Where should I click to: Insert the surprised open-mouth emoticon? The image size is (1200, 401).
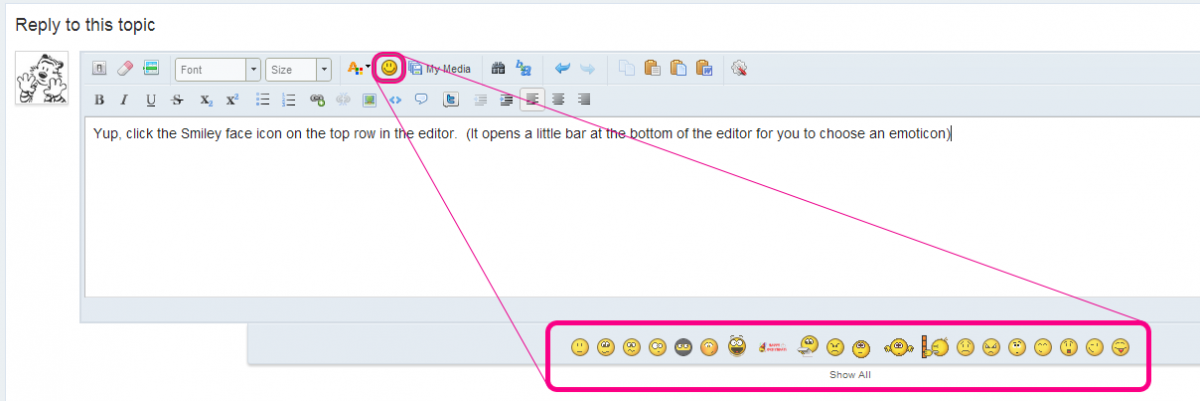point(1069,348)
